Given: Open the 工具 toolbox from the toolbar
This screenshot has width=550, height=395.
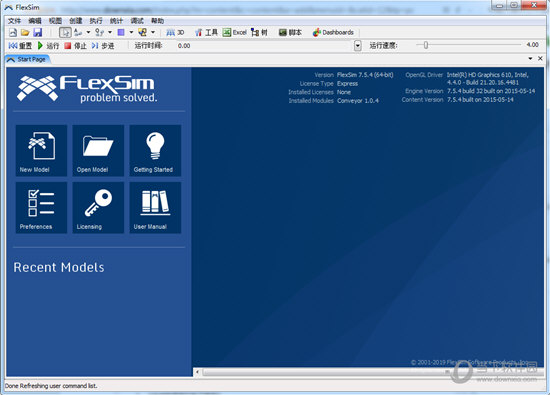Looking at the screenshot, I should coord(206,33).
